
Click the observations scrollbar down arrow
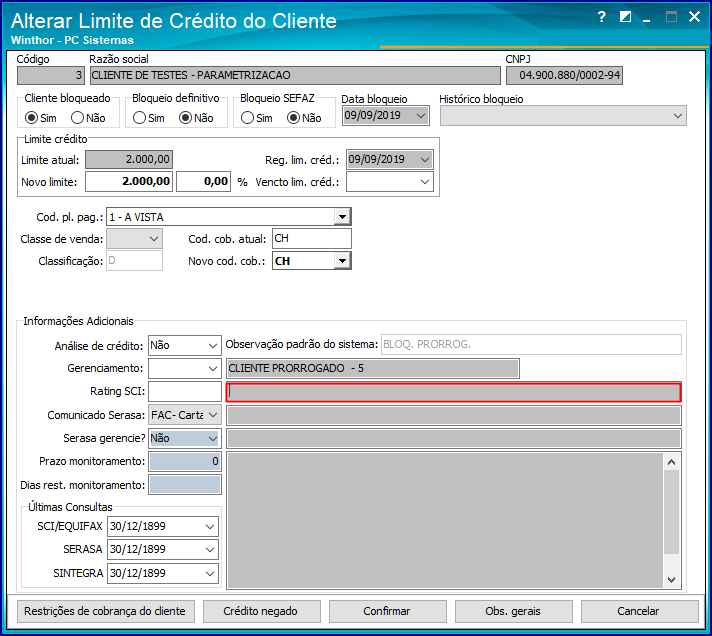pos(672,580)
